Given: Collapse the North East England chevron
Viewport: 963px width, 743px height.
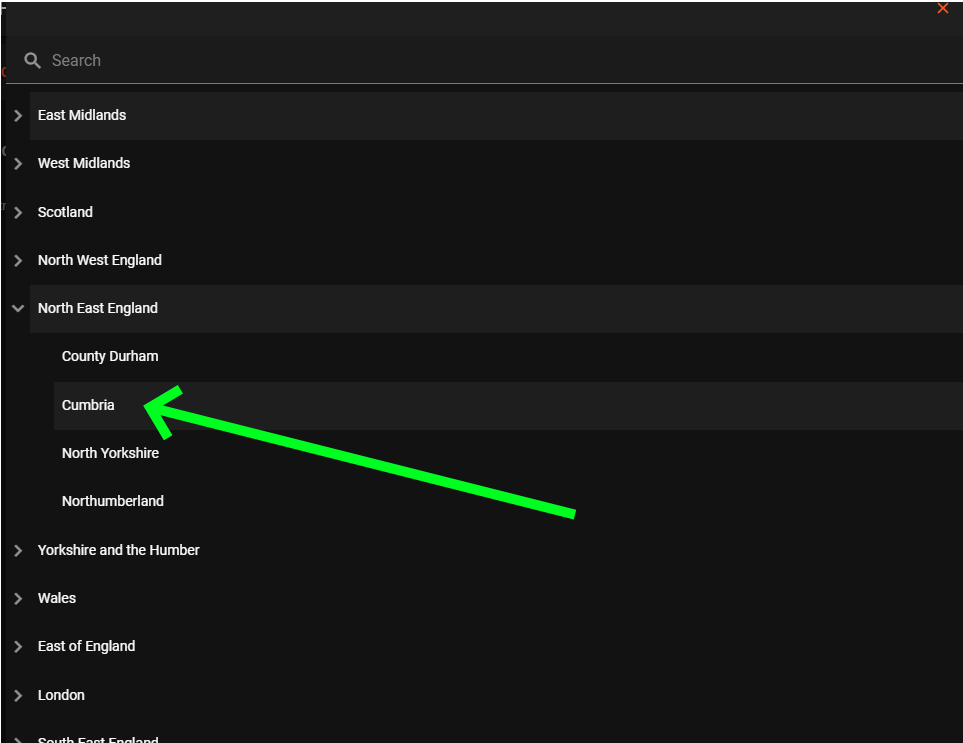Looking at the screenshot, I should (18, 309).
